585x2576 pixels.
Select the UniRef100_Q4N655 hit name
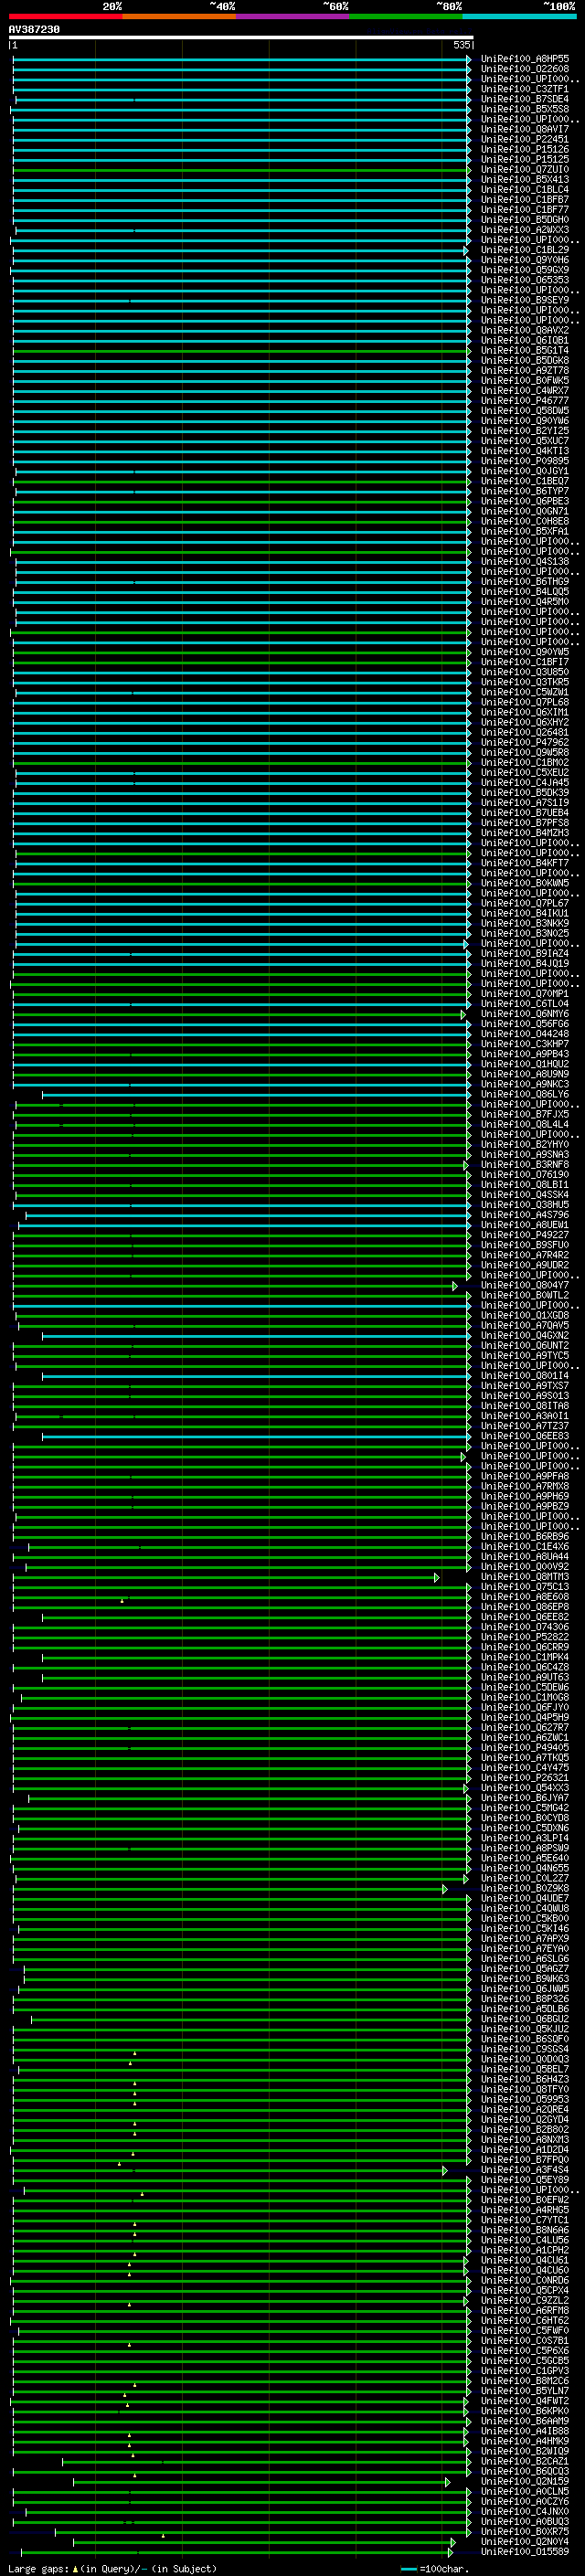pyautogui.click(x=525, y=1868)
